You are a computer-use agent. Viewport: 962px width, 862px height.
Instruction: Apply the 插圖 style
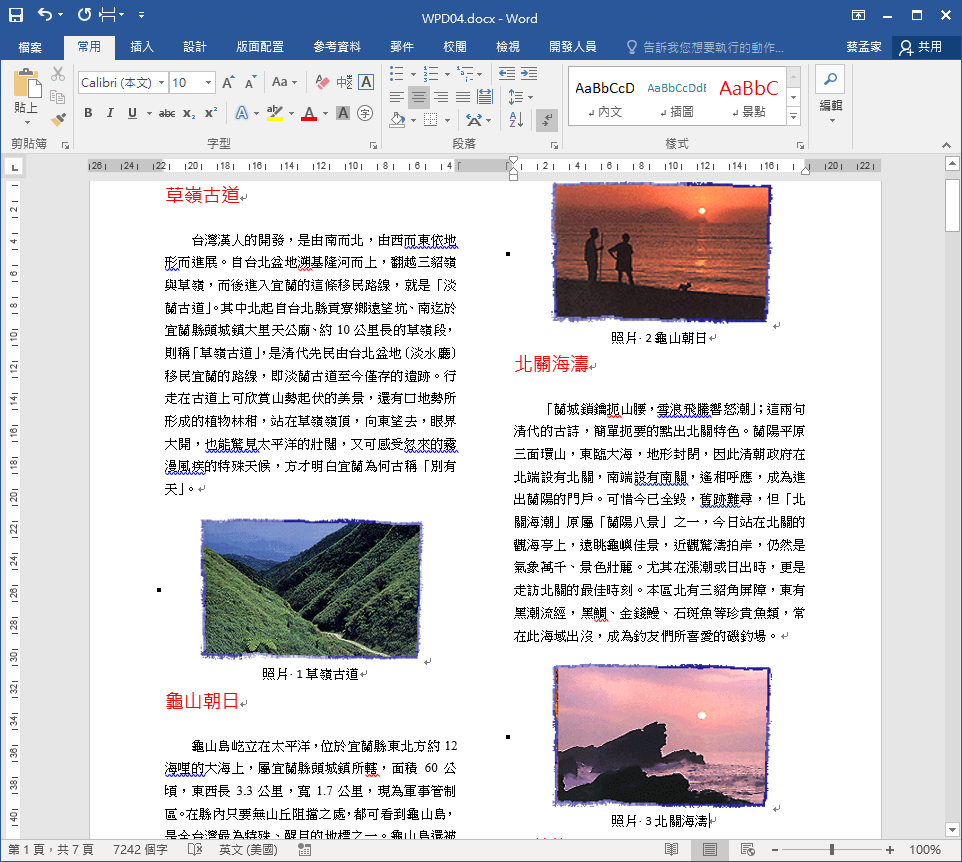pyautogui.click(x=677, y=97)
